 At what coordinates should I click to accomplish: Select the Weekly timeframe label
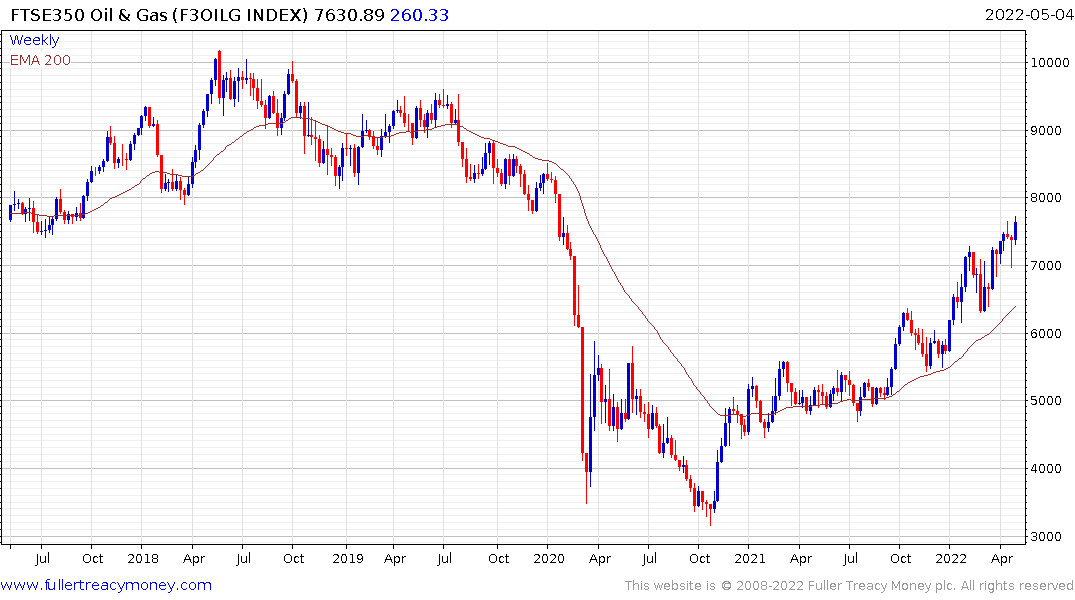pos(34,40)
